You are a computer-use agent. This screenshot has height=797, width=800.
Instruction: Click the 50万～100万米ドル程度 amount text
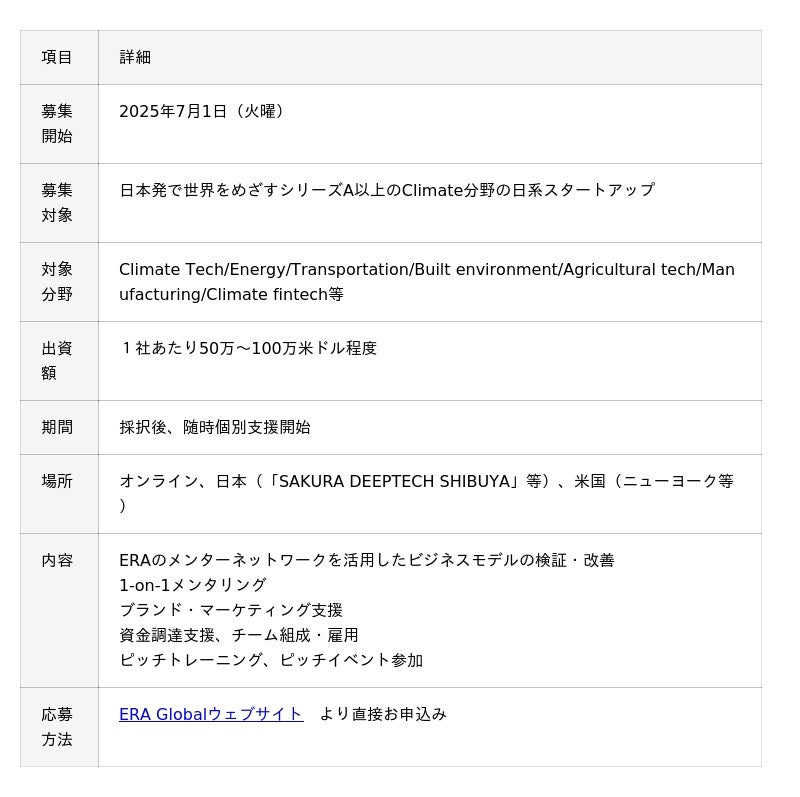[288, 348]
